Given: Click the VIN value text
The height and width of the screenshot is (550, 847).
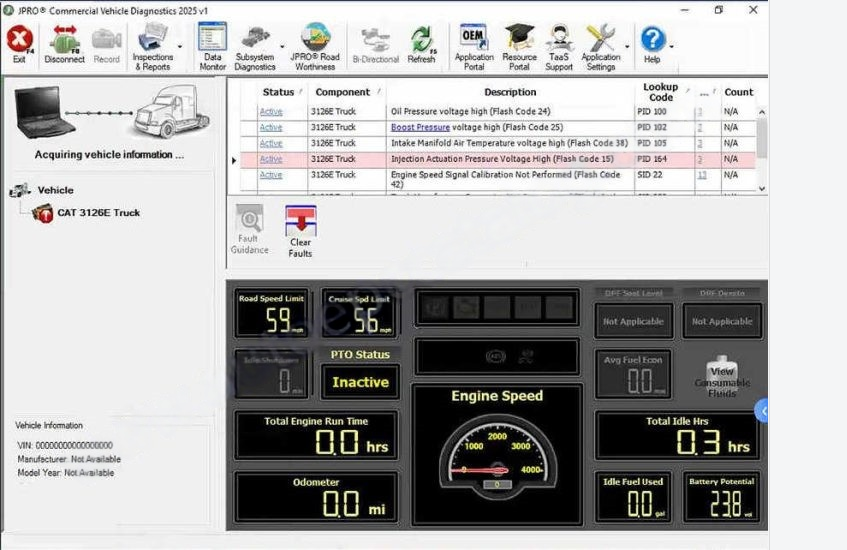Looking at the screenshot, I should tap(74, 445).
